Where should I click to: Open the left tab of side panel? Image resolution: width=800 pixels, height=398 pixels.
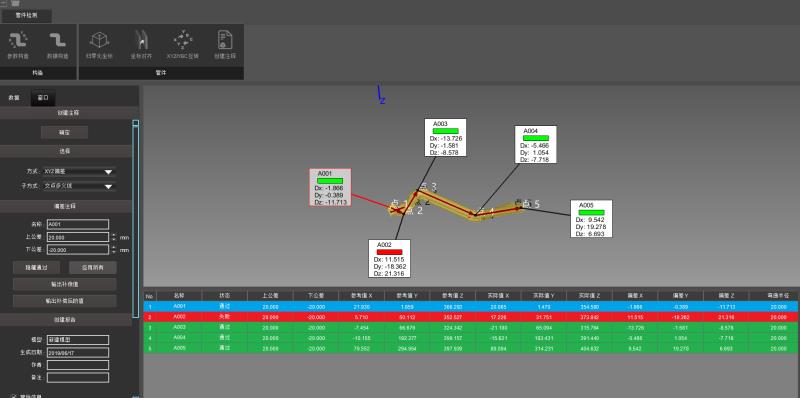coord(14,97)
